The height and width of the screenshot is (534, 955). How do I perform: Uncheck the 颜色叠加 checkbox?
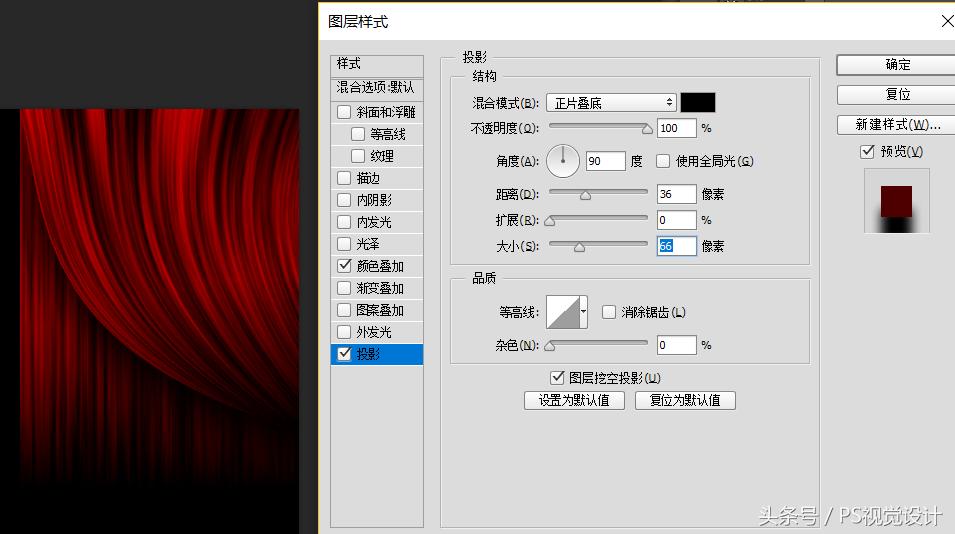[x=344, y=266]
